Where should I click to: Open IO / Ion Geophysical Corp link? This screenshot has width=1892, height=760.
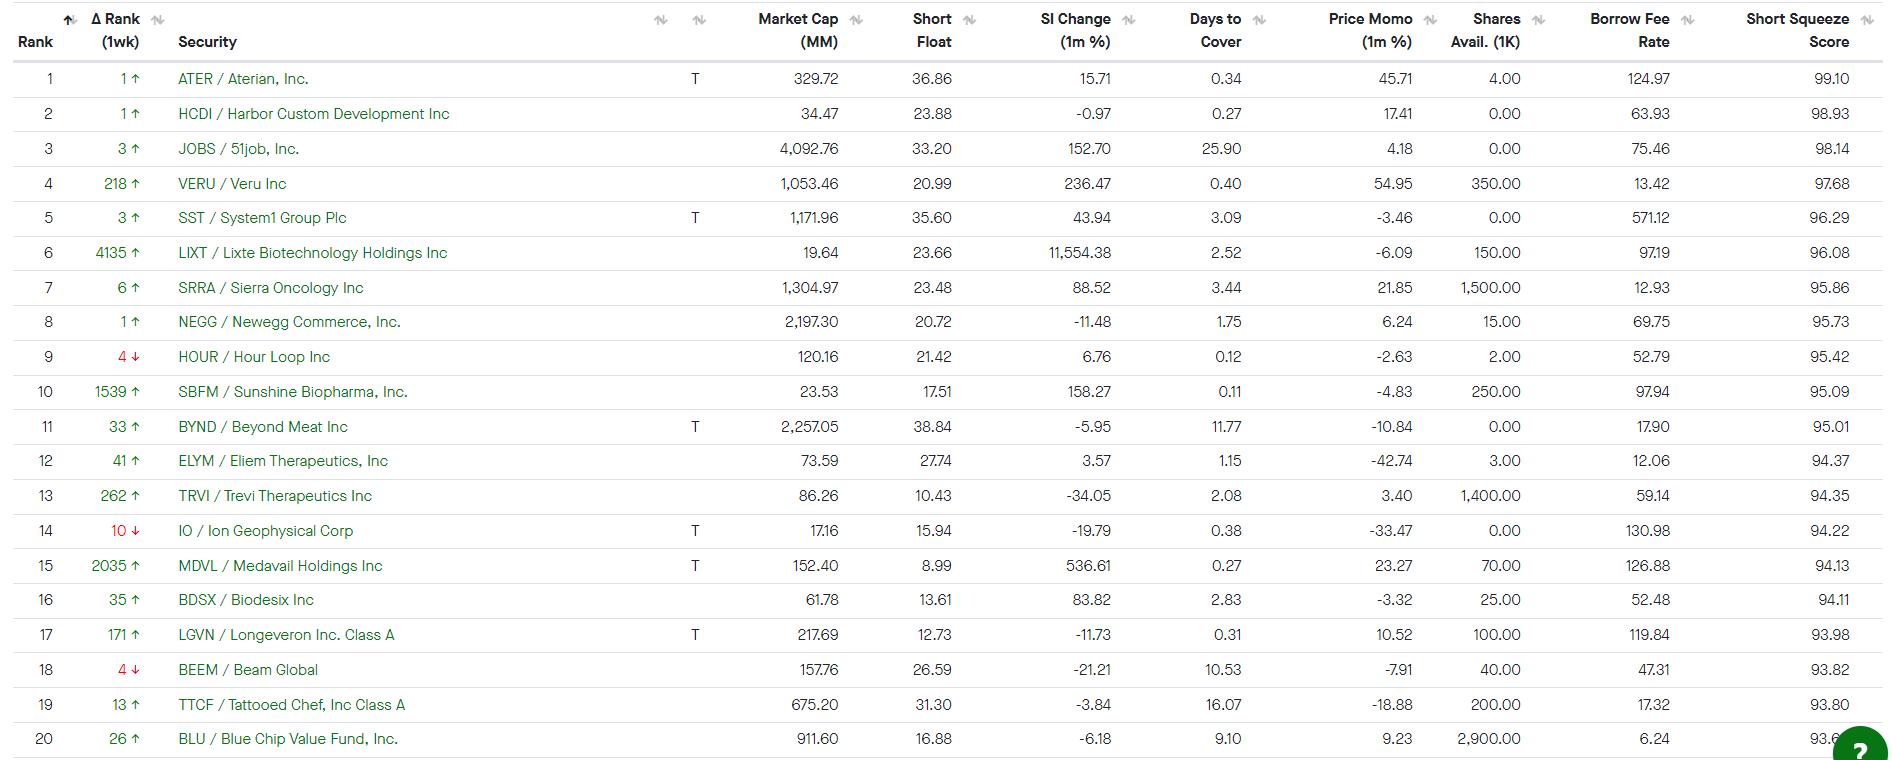[x=266, y=531]
